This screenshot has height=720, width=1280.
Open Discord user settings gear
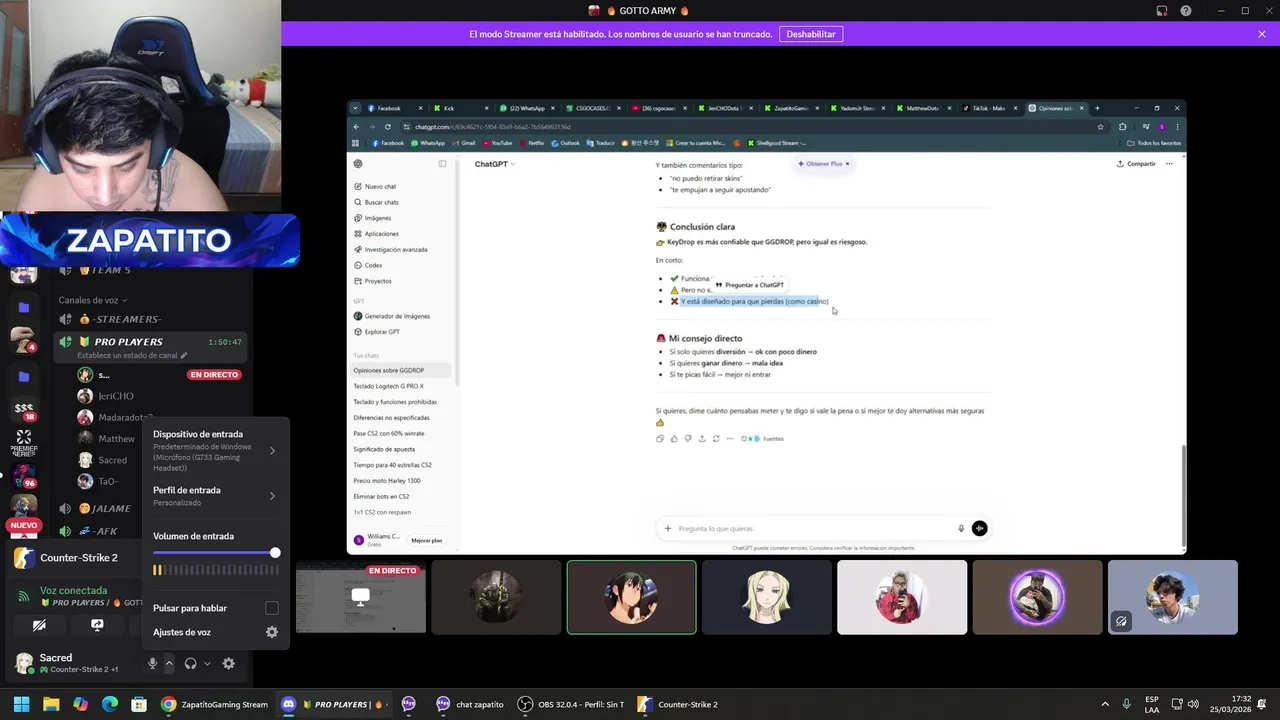coord(229,663)
